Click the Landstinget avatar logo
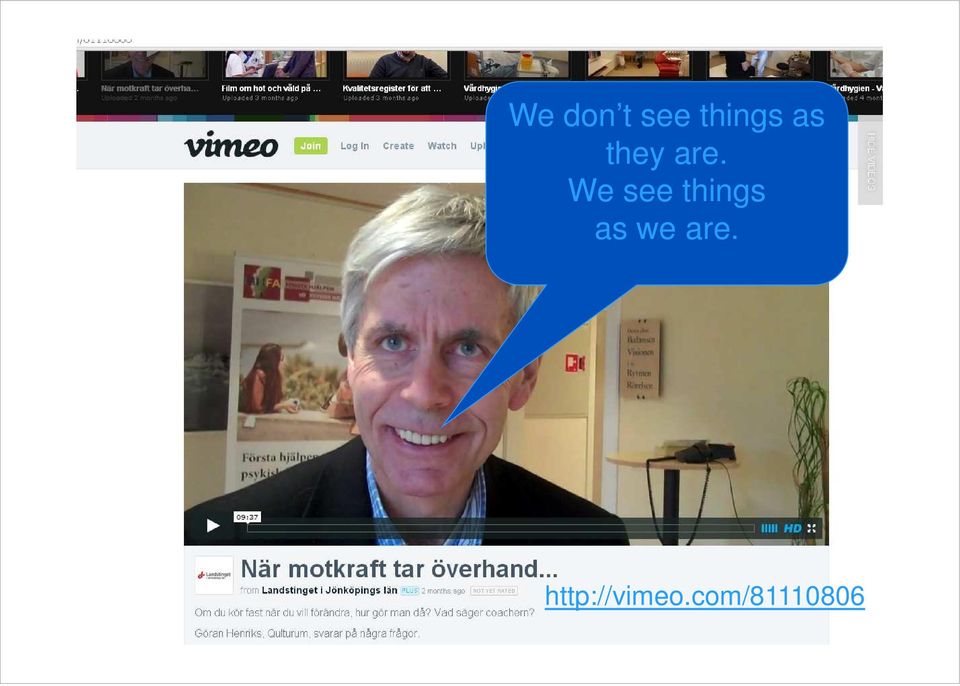The image size is (960, 686). [x=214, y=575]
